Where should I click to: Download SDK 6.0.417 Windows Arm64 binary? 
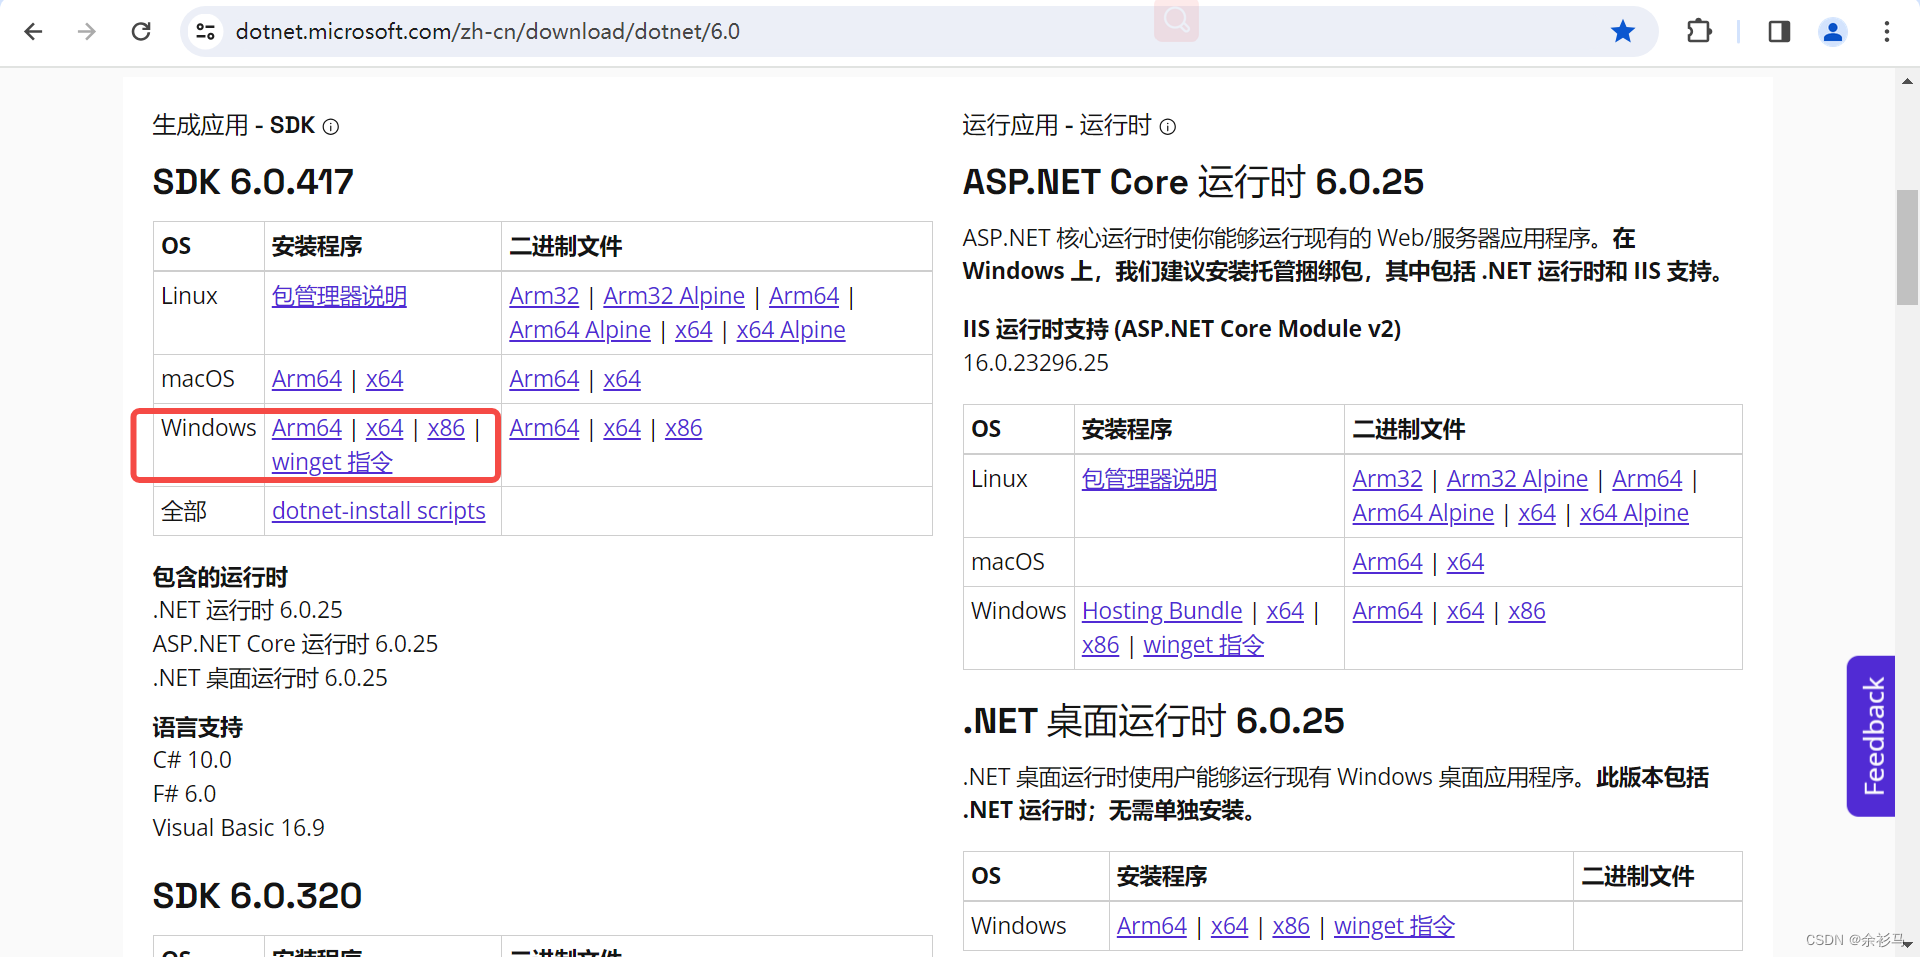click(544, 428)
